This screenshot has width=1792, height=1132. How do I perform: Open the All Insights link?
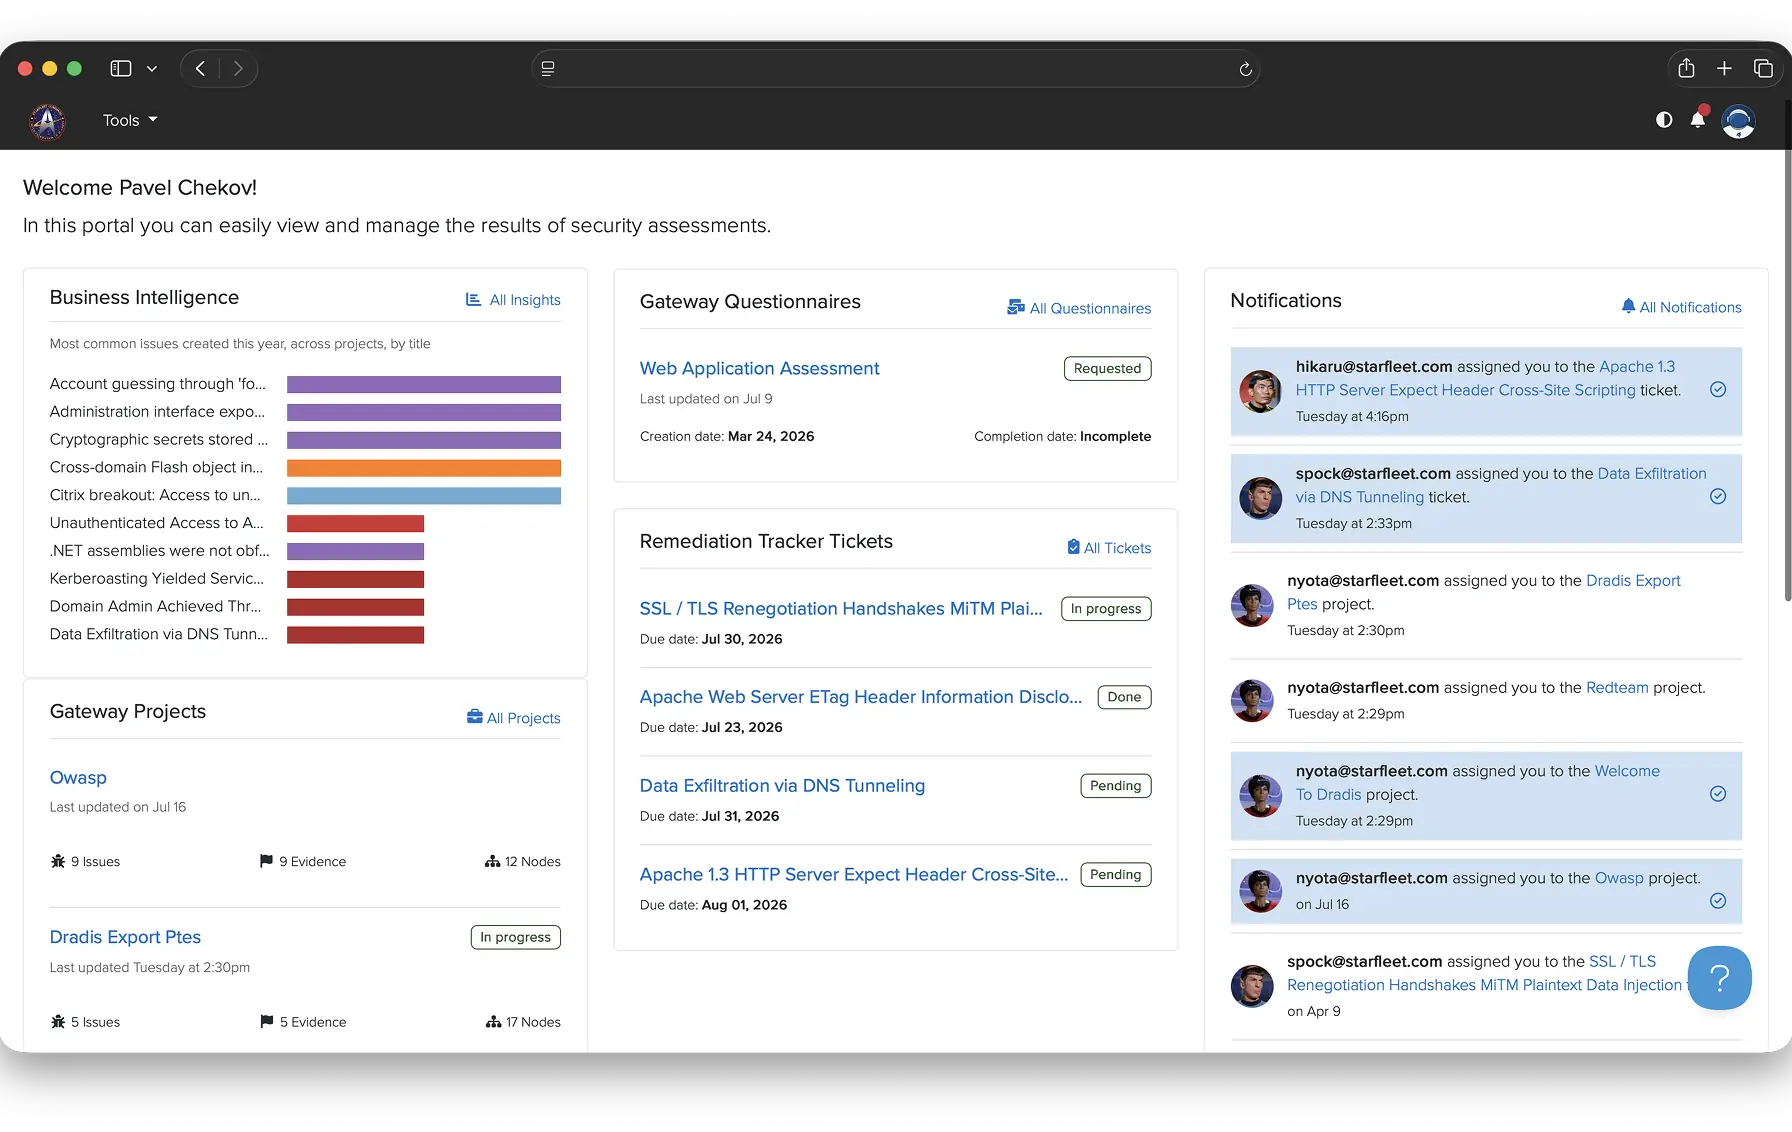(x=513, y=300)
